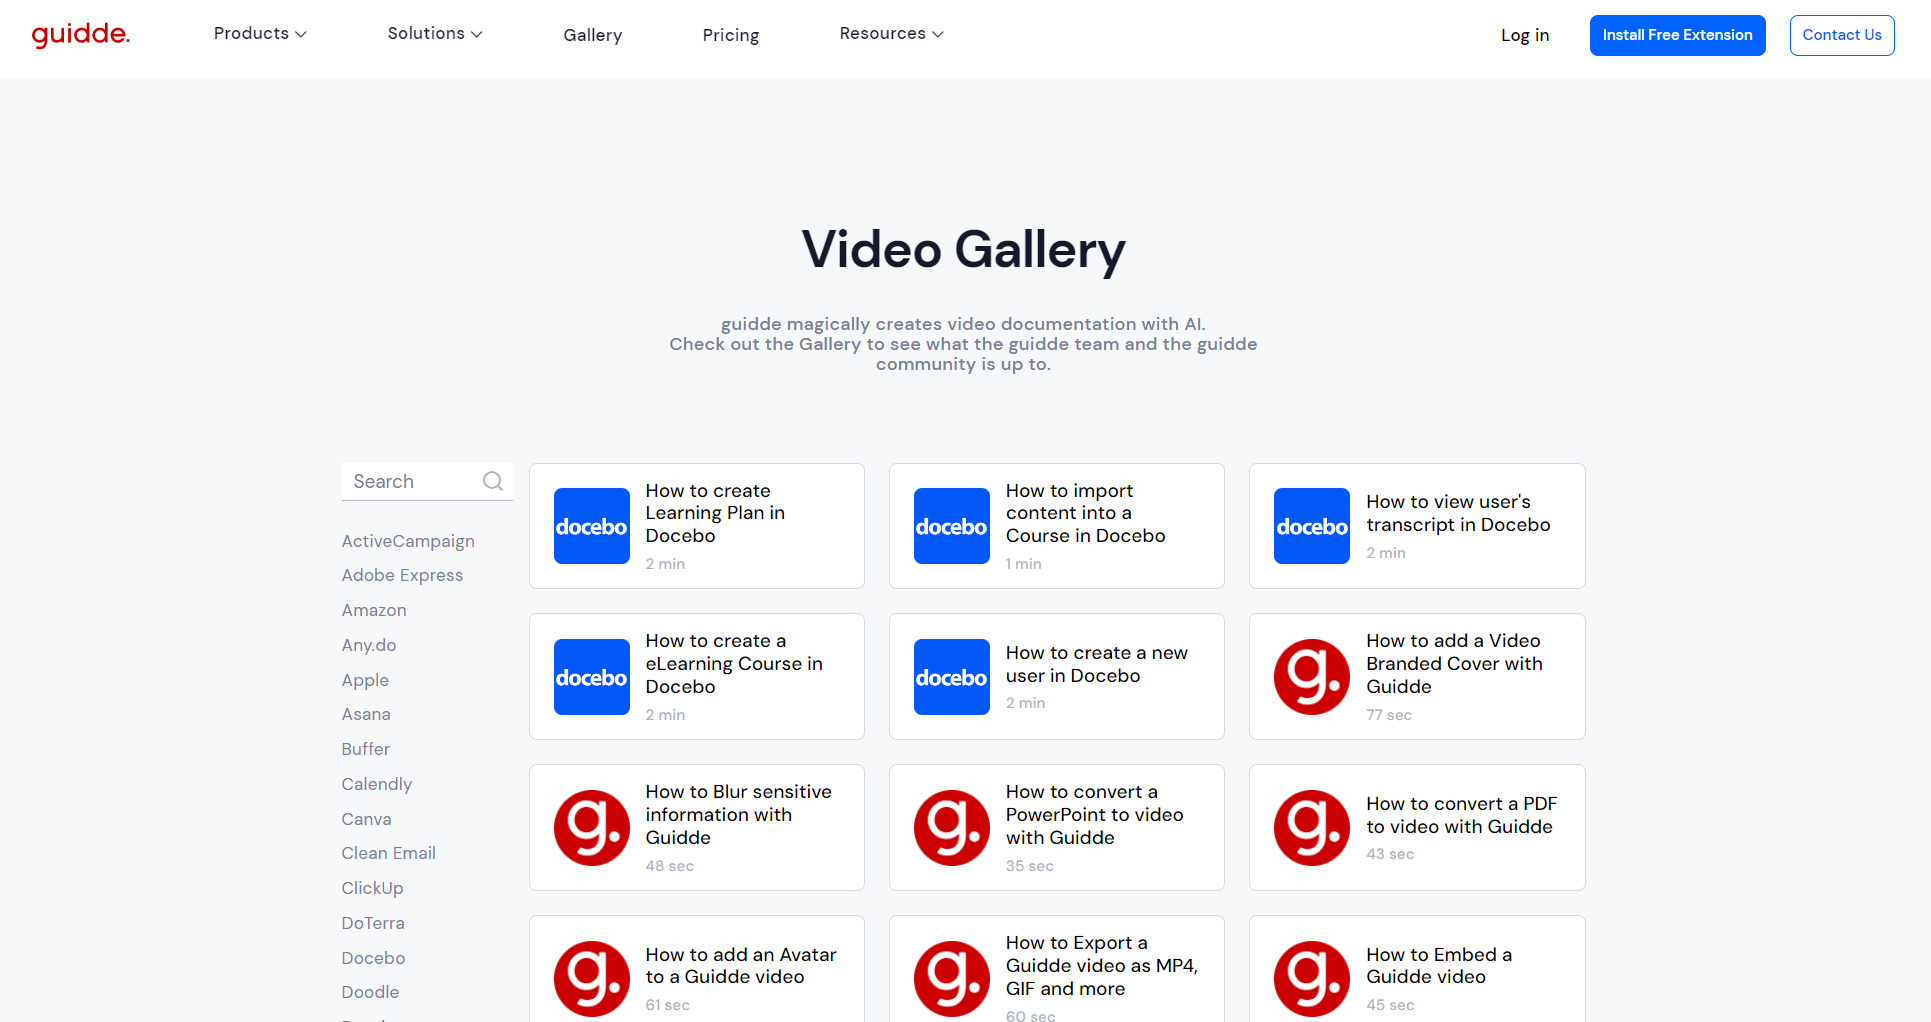Click the Log in link
This screenshot has width=1931, height=1022.
(x=1524, y=35)
